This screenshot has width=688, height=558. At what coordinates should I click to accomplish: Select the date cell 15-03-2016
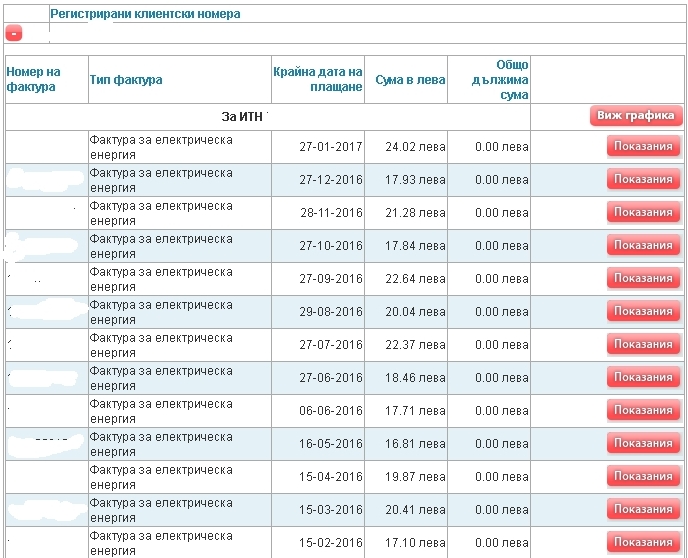click(x=331, y=510)
